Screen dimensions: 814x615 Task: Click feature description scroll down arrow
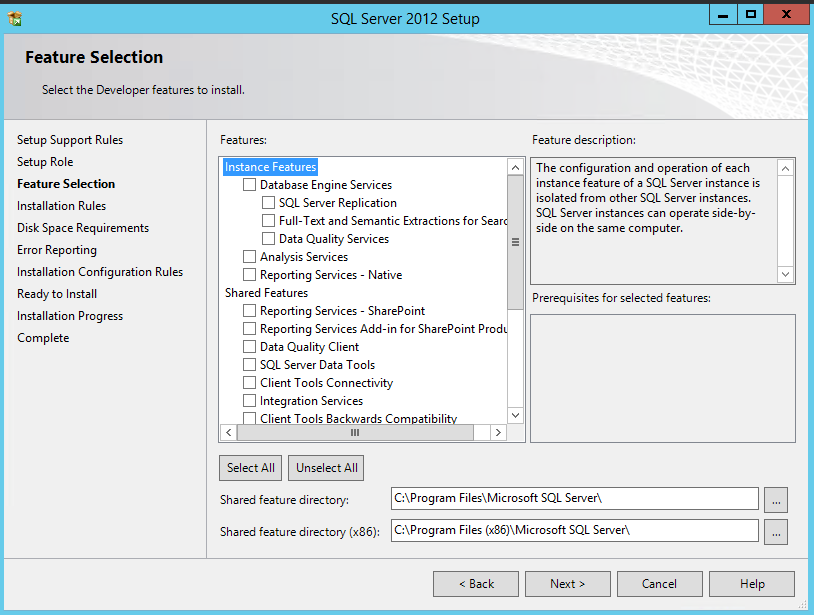click(x=785, y=274)
